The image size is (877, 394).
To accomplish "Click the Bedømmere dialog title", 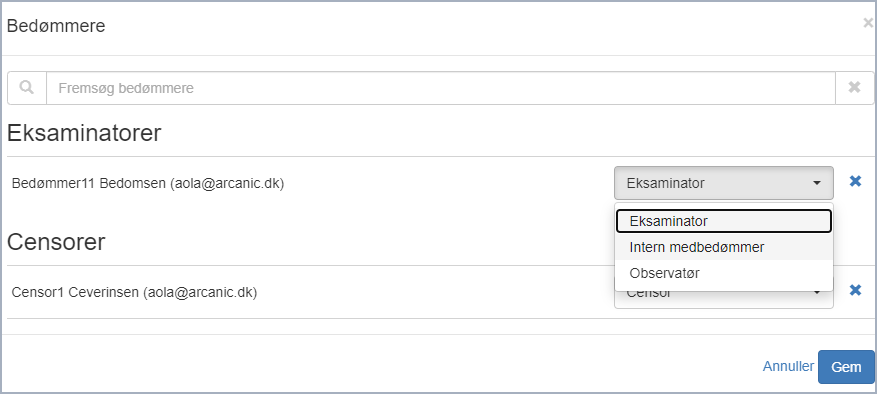I will (56, 25).
